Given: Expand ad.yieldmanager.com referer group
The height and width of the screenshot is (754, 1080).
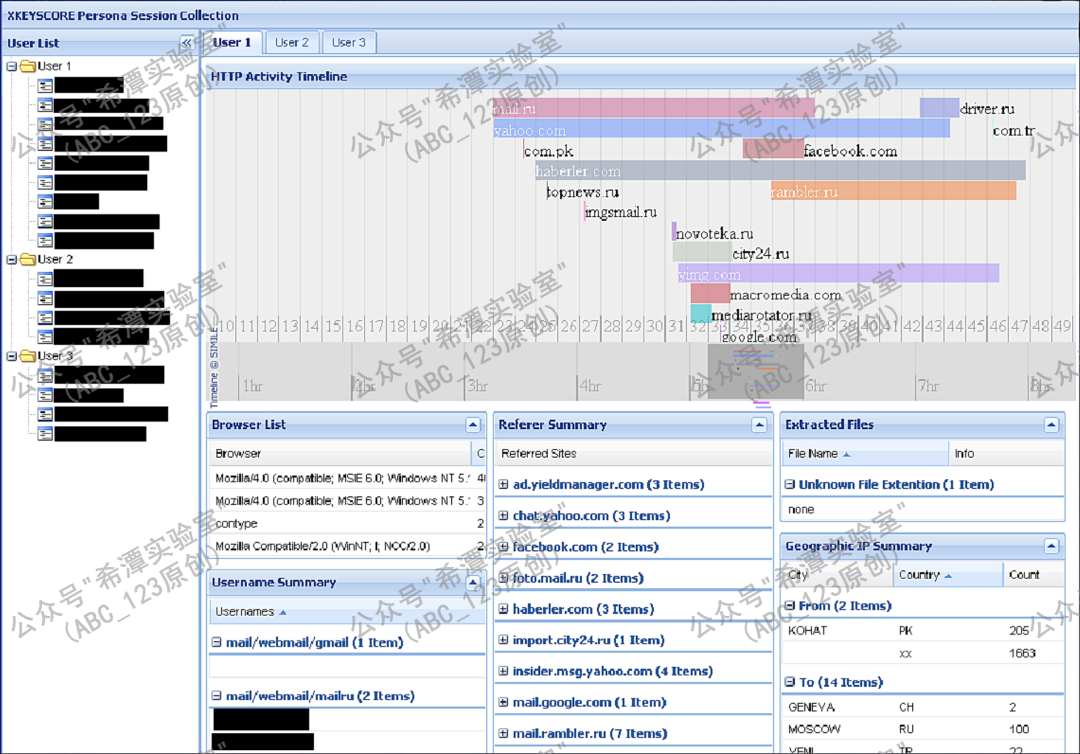Looking at the screenshot, I should (x=503, y=485).
